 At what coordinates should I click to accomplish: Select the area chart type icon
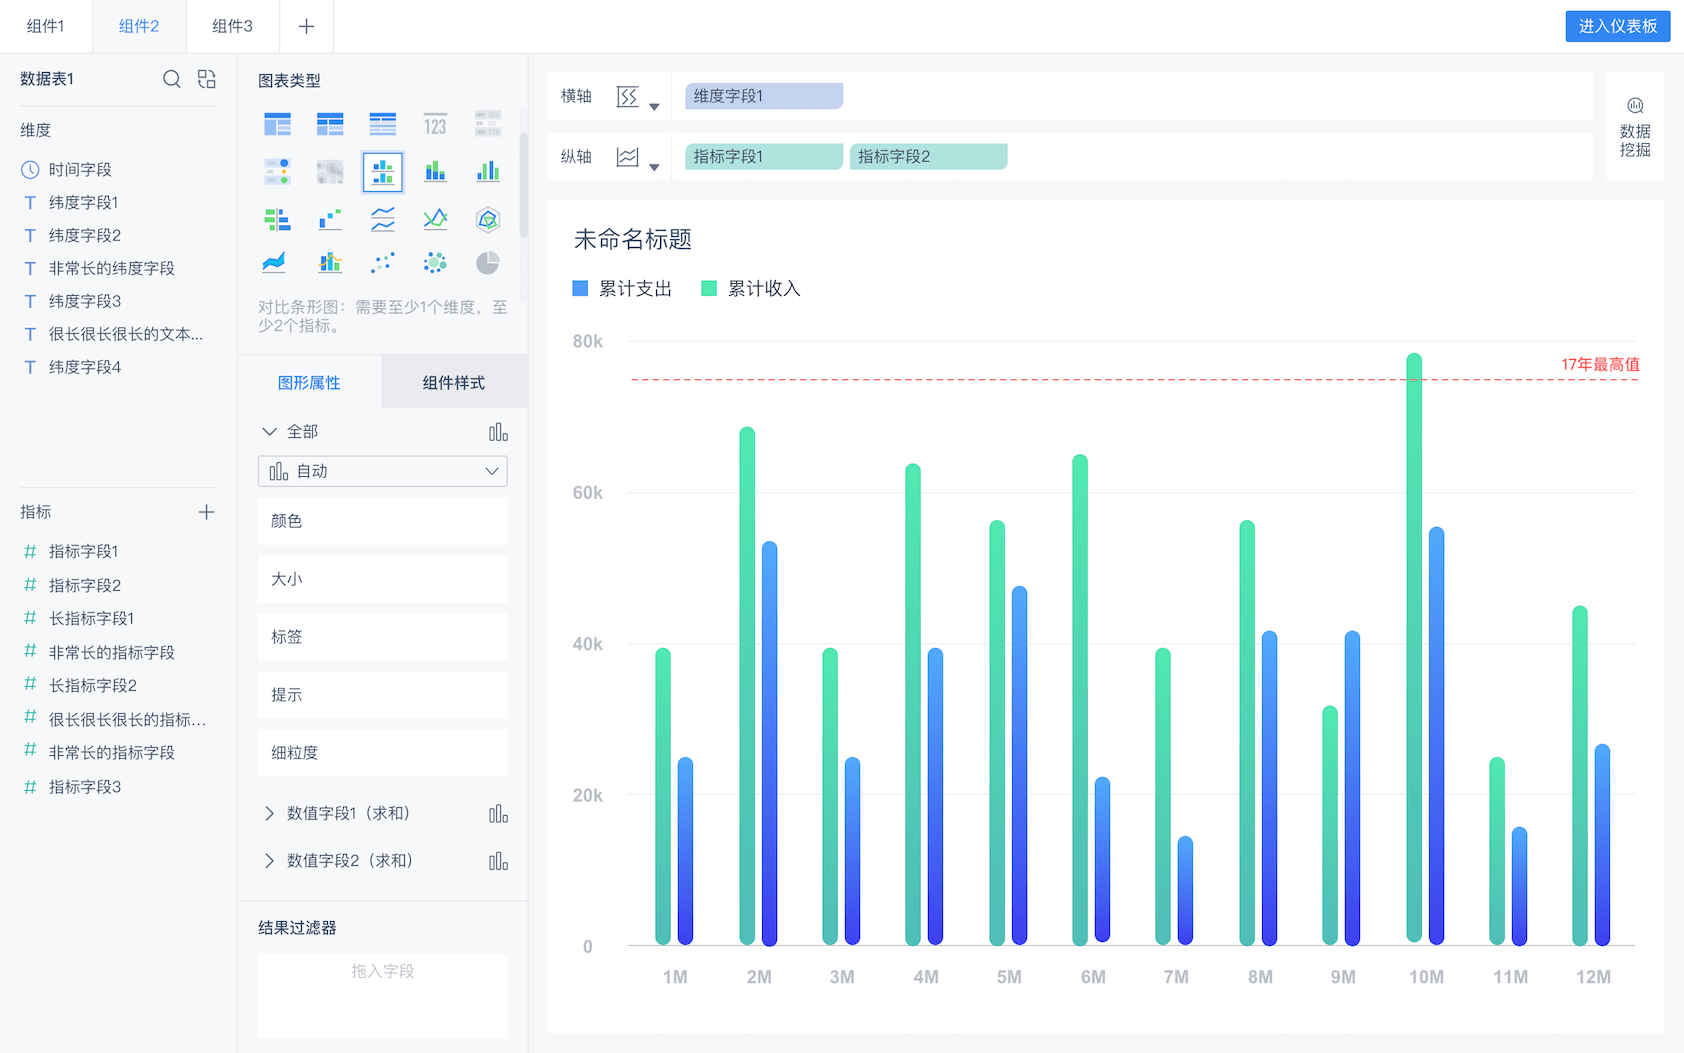click(x=274, y=263)
